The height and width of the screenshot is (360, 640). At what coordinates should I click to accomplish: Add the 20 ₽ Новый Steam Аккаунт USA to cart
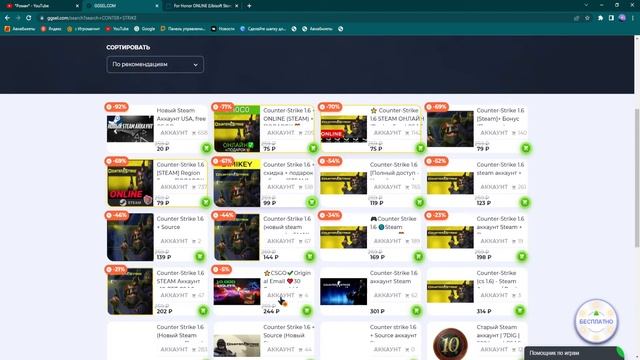[x=207, y=148]
